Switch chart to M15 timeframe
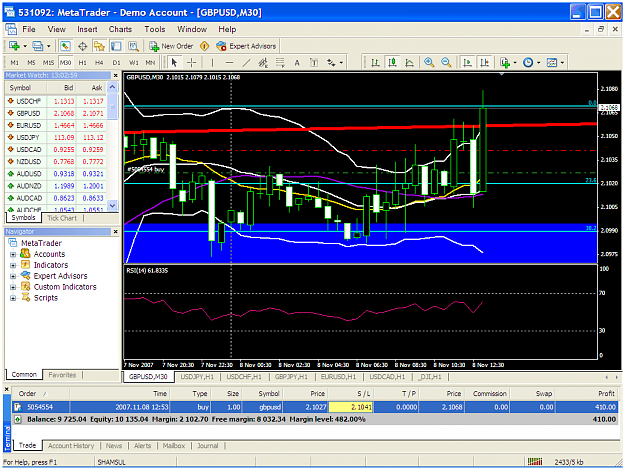Screen dimensions: 625x470 (48, 63)
